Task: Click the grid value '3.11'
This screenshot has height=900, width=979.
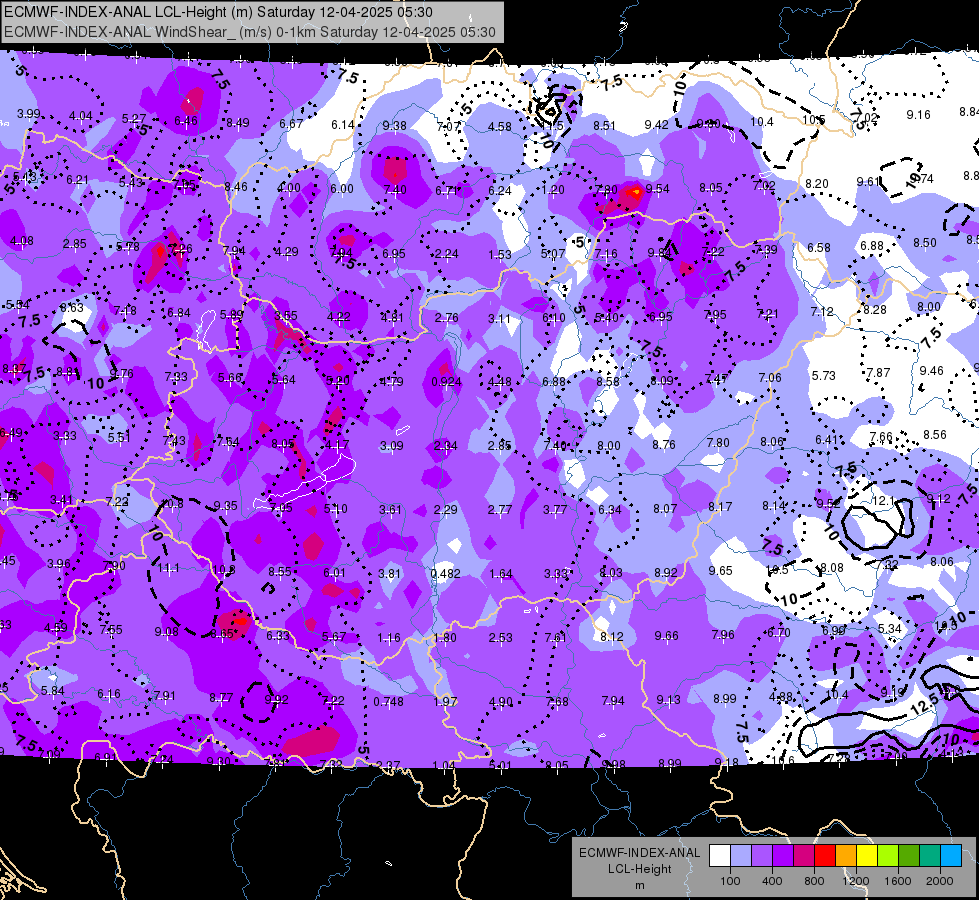Action: click(499, 319)
